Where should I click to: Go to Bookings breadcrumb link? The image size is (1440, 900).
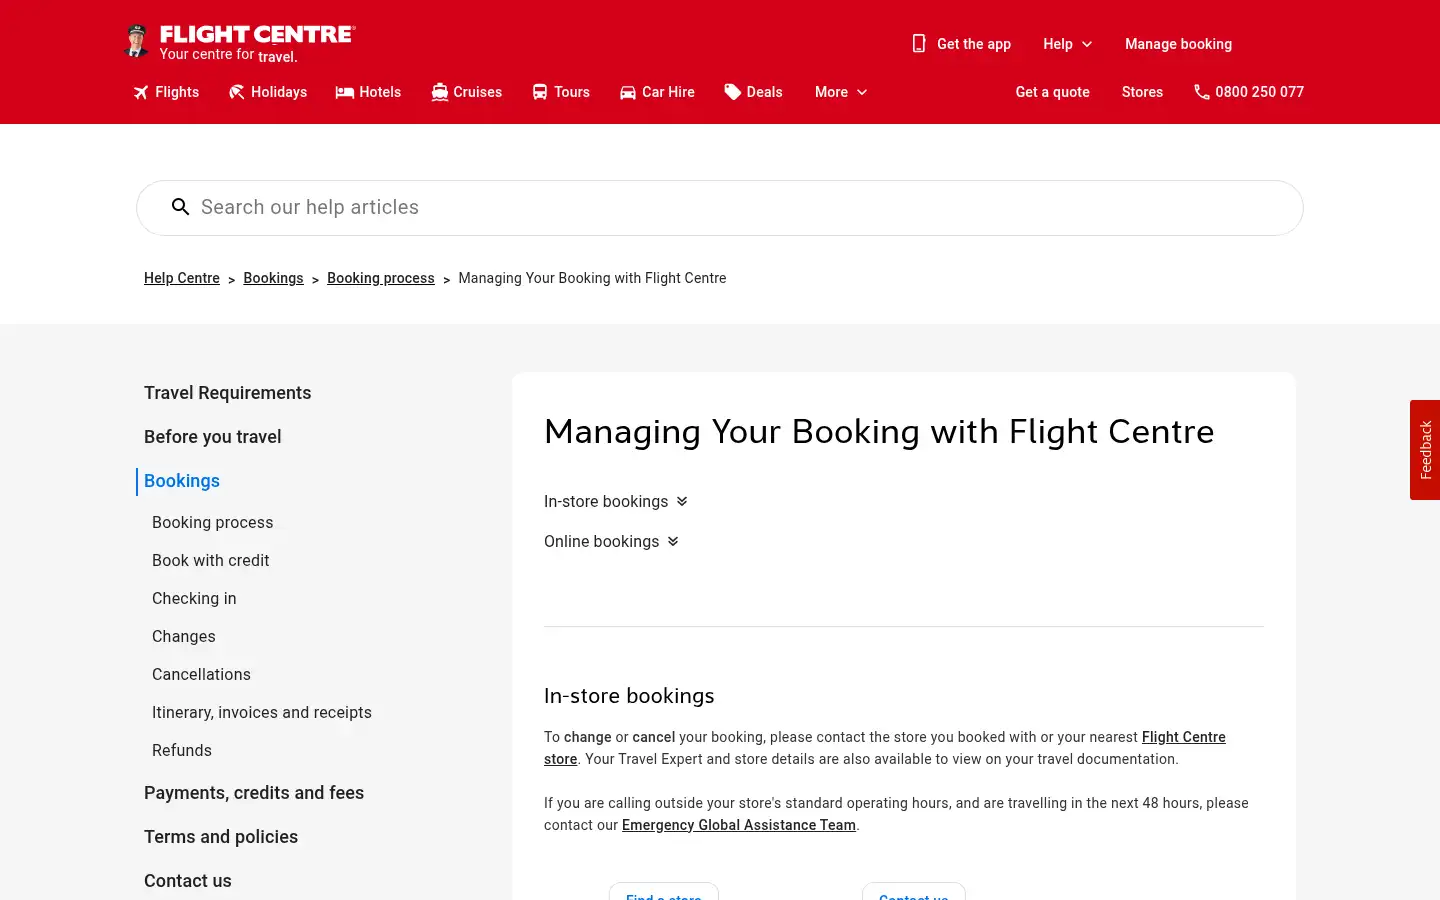click(273, 278)
